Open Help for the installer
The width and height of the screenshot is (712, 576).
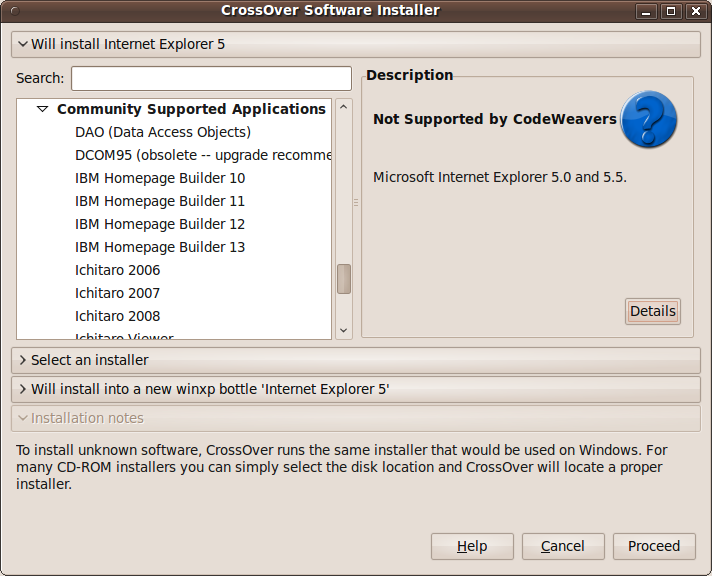(472, 546)
